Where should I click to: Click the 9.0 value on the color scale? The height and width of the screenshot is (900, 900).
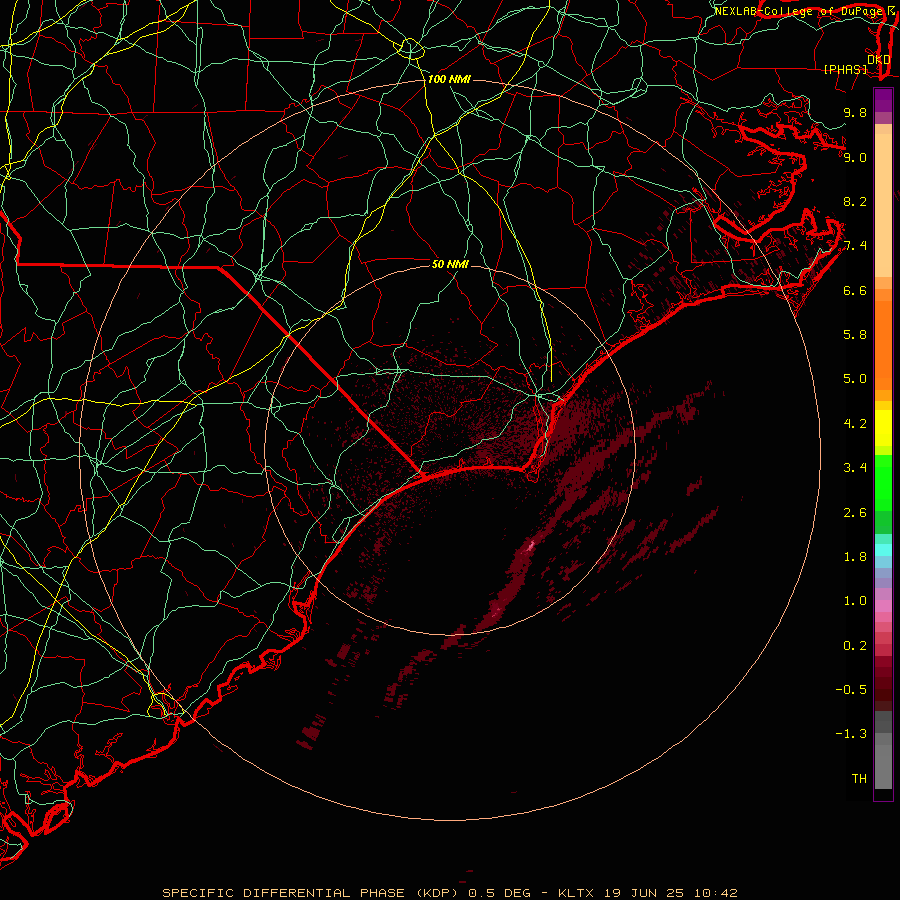[x=855, y=157]
